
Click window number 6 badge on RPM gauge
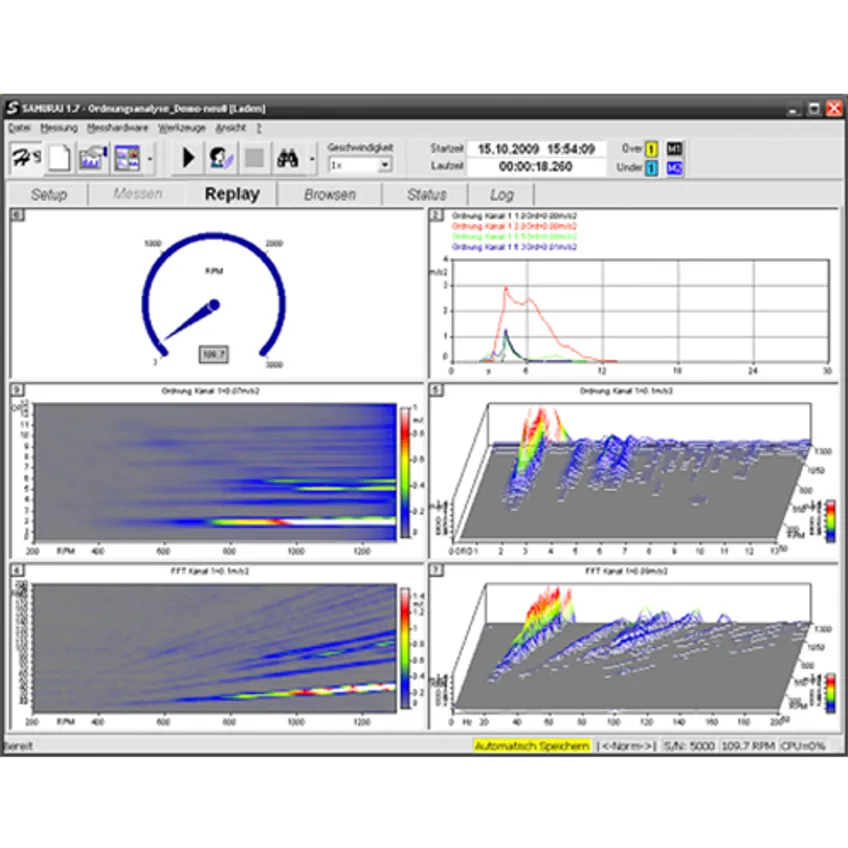17,215
